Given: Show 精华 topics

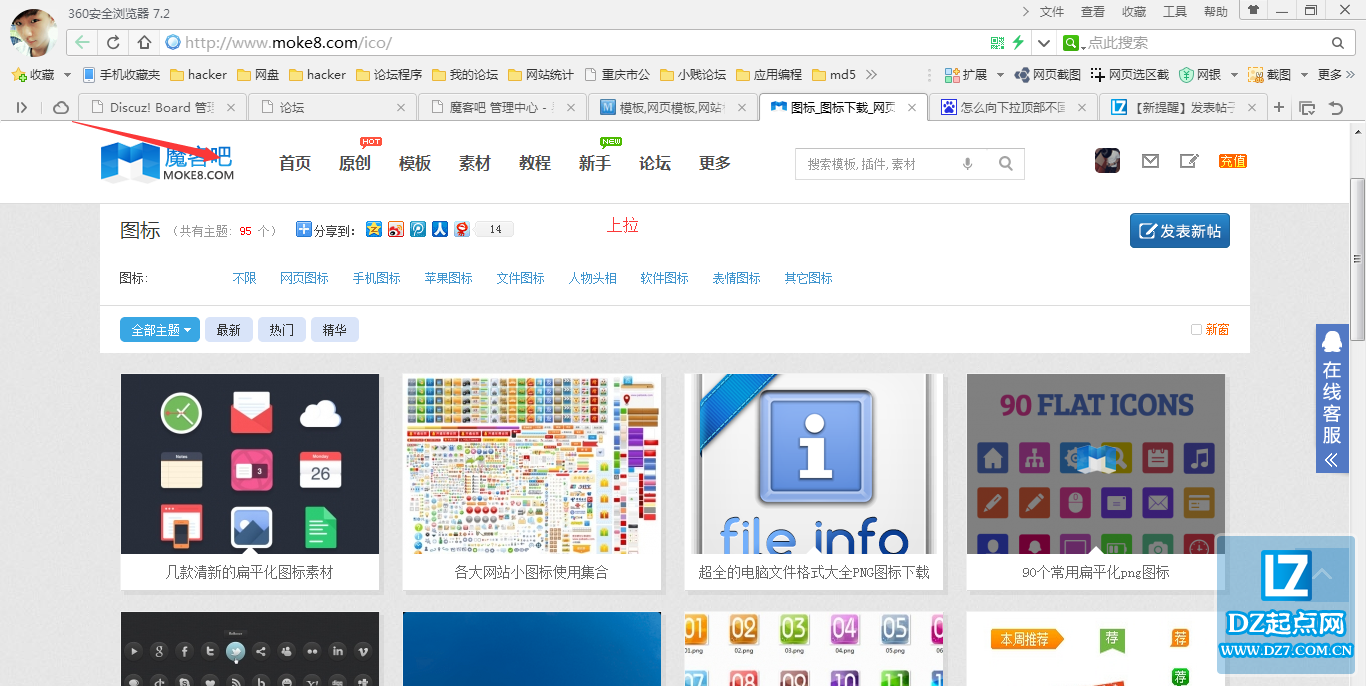Looking at the screenshot, I should click(x=335, y=330).
